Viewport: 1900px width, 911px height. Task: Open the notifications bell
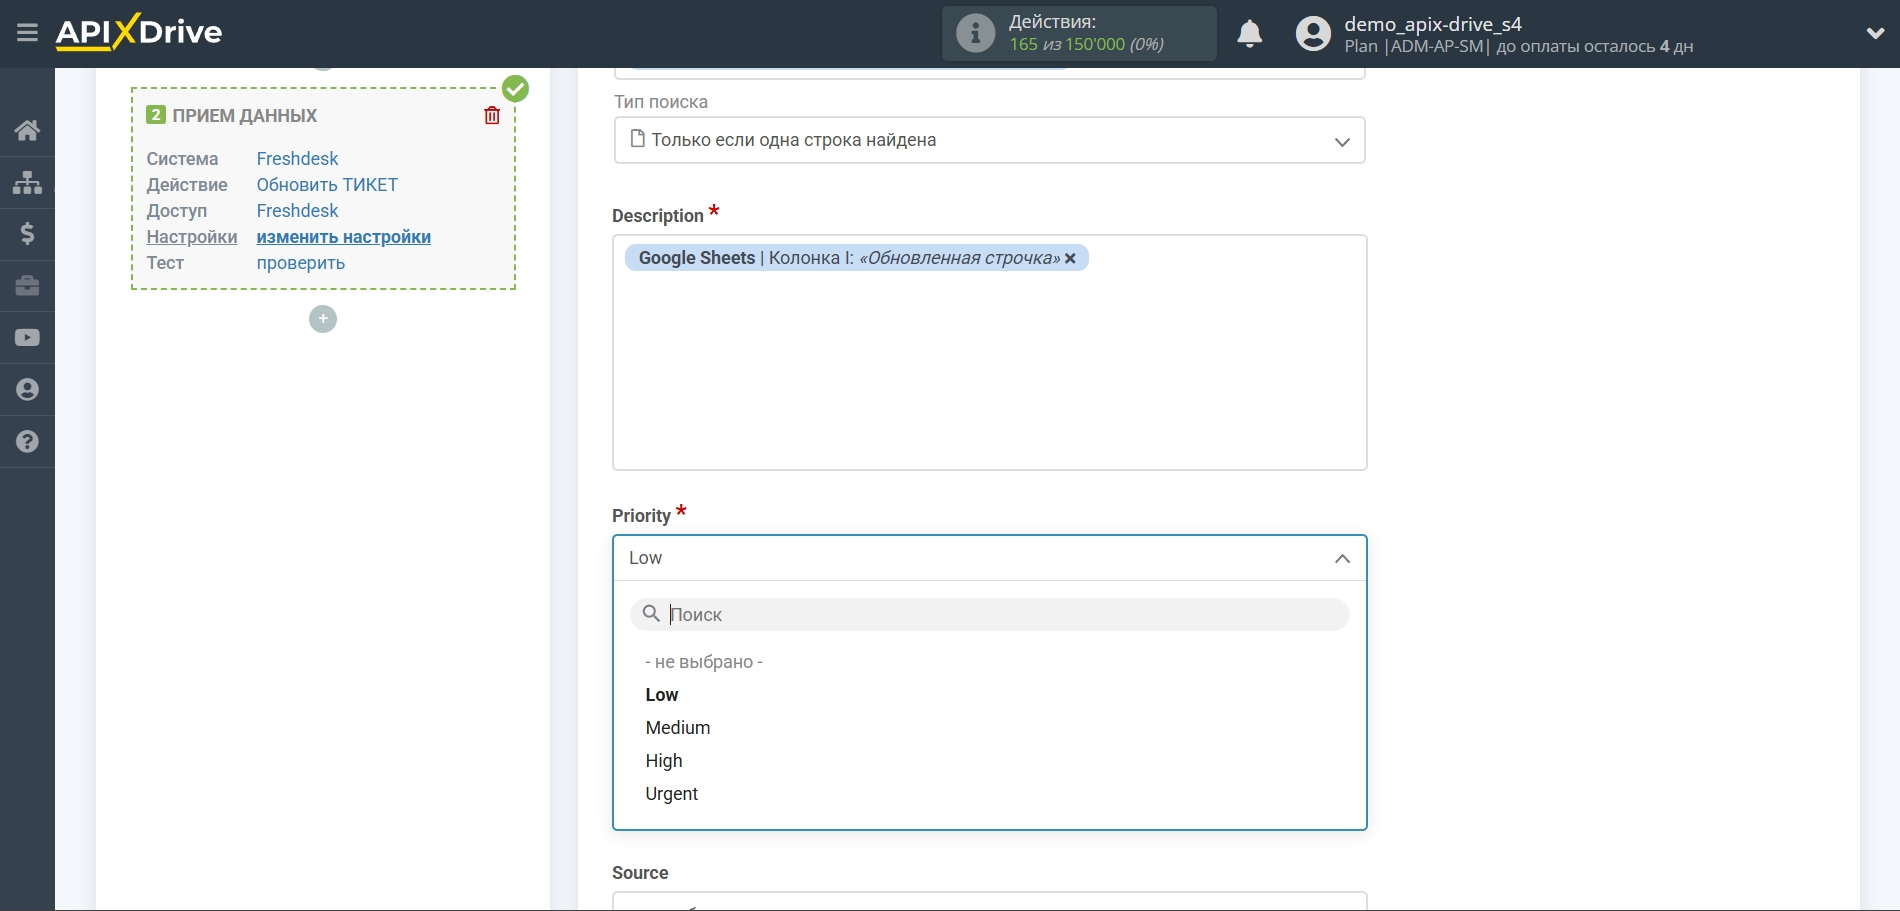tap(1249, 34)
